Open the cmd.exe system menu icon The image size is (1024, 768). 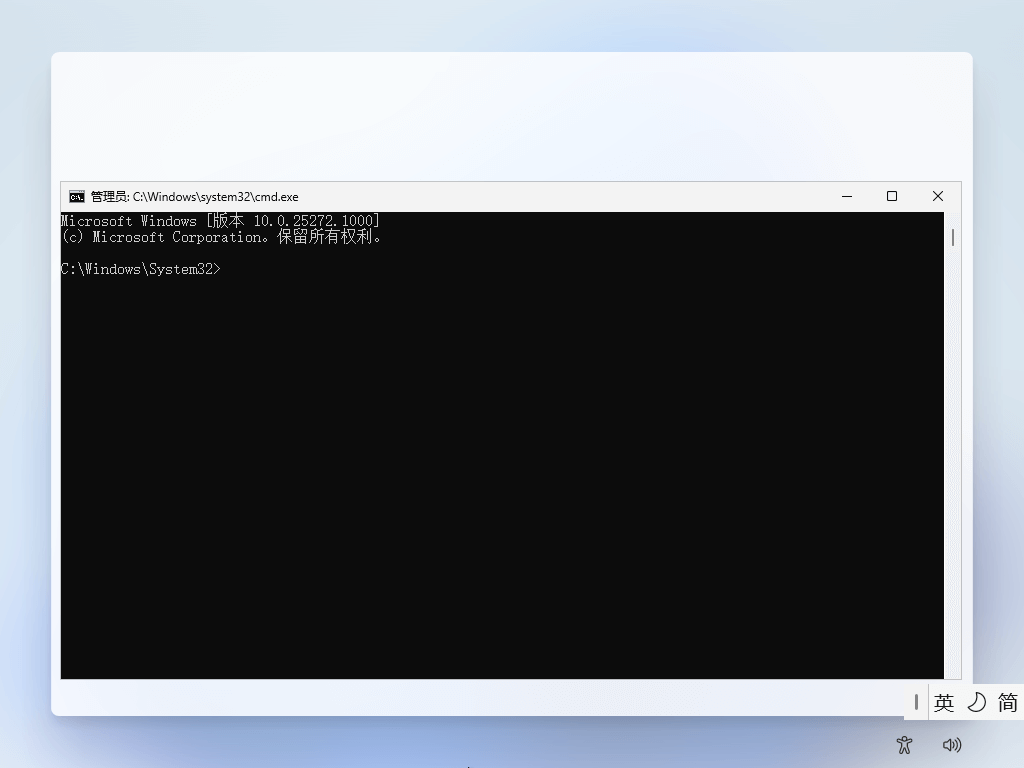coord(76,197)
